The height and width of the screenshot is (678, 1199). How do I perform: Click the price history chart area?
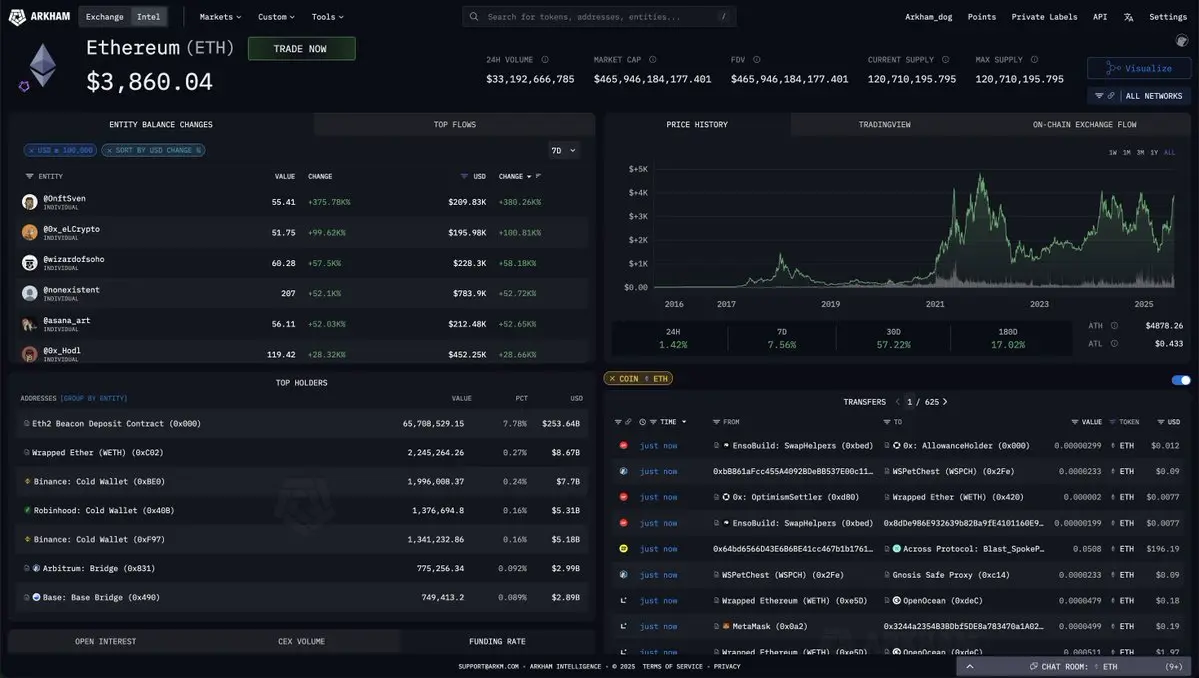click(914, 228)
